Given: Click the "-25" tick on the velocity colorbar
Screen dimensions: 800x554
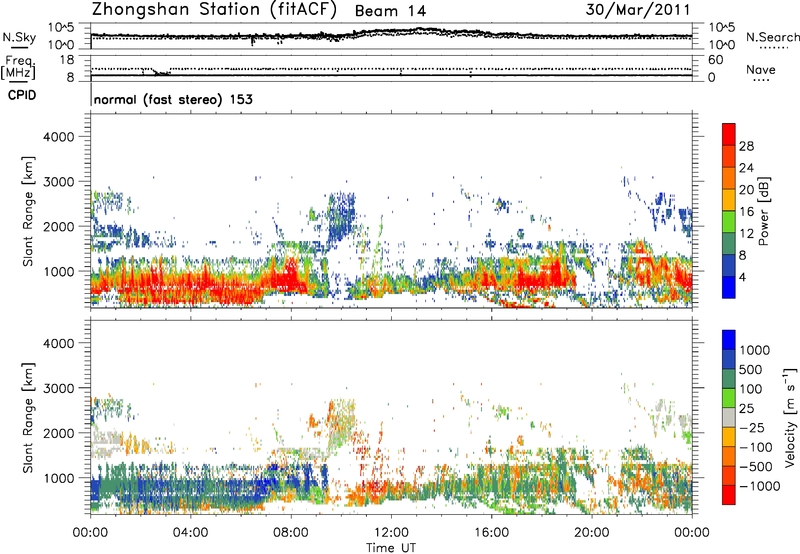Looking at the screenshot, I should tap(752, 427).
